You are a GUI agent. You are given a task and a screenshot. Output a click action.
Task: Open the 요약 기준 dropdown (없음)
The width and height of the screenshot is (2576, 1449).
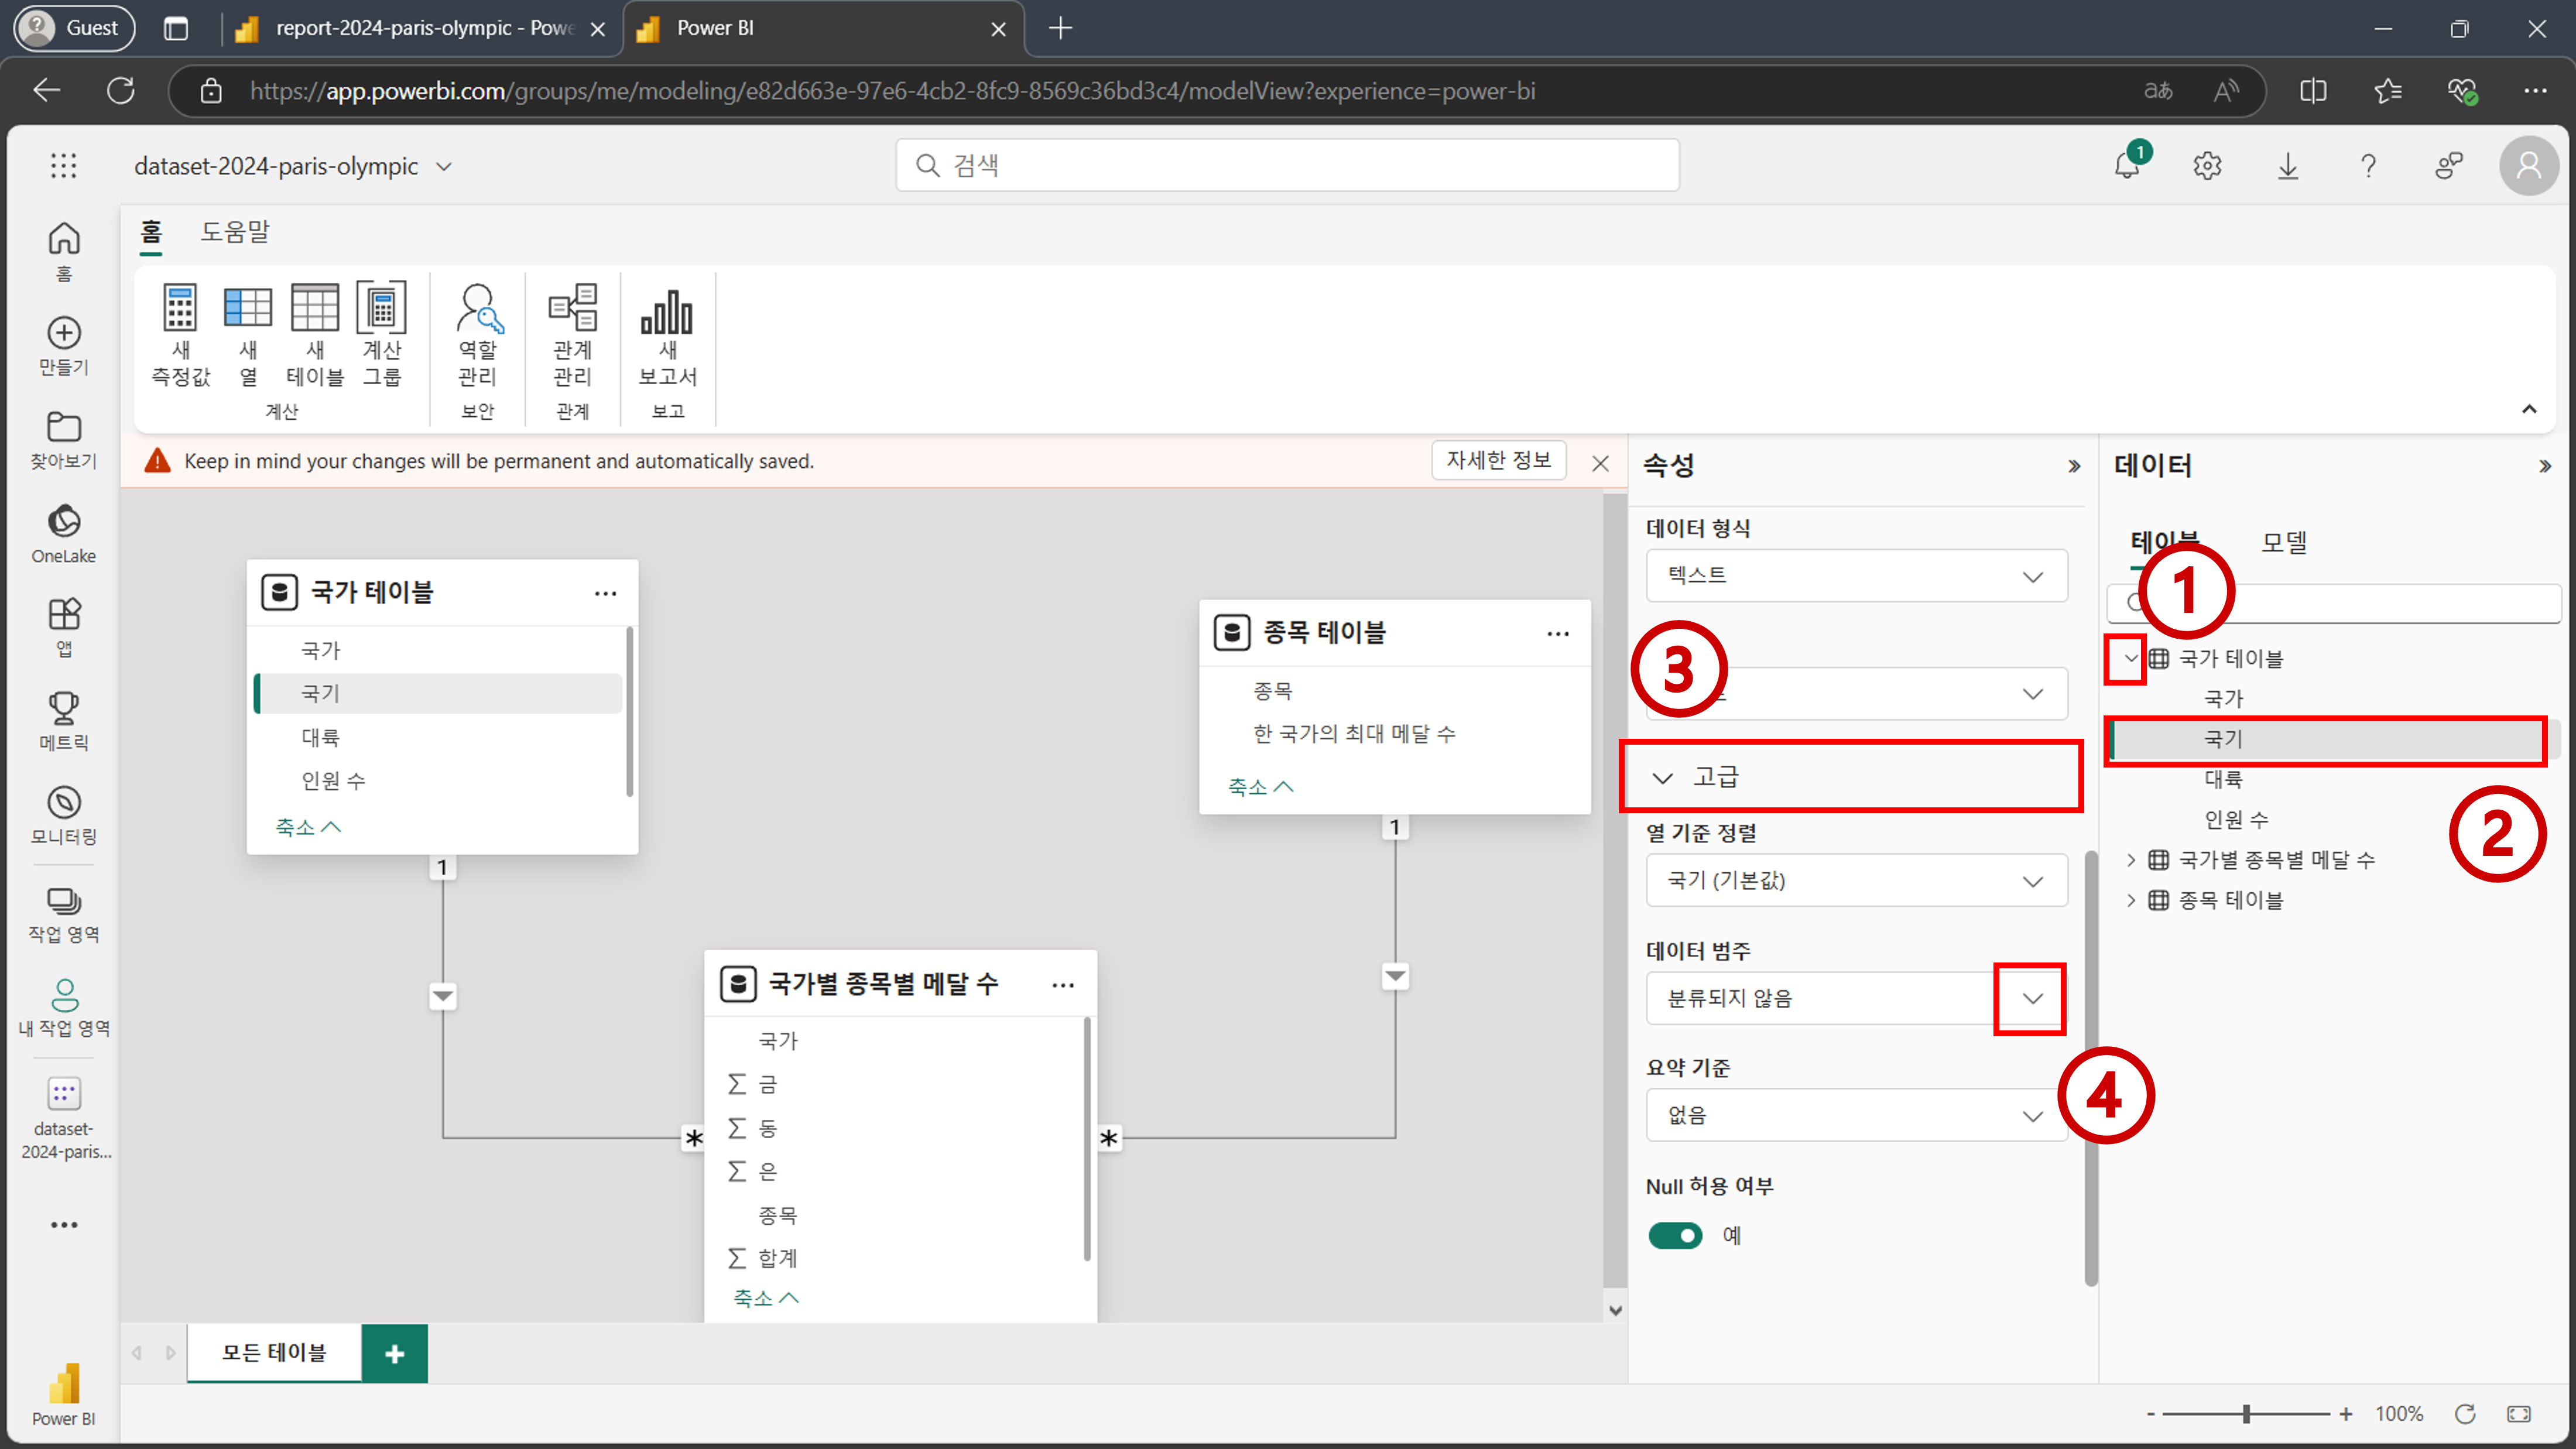(1856, 1115)
